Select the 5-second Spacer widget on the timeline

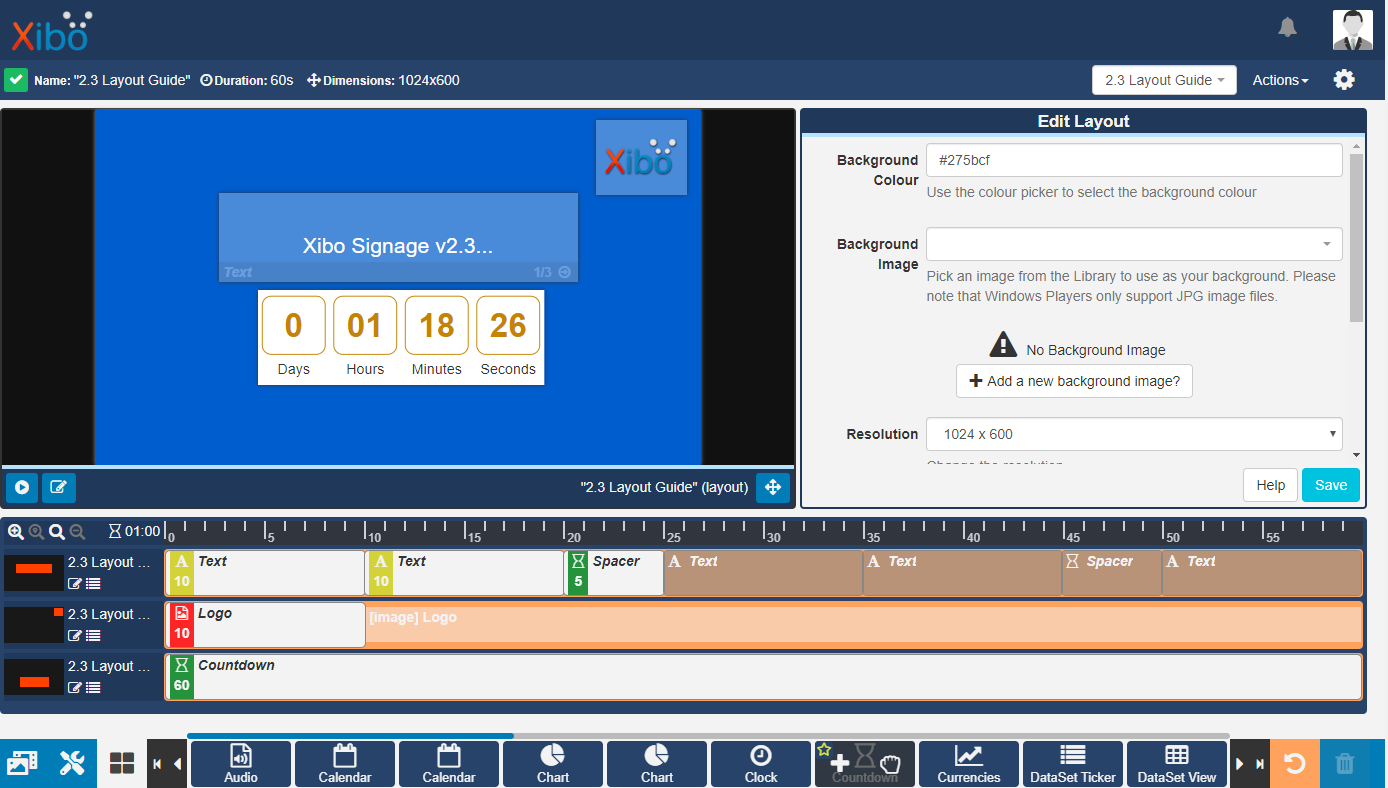614,573
